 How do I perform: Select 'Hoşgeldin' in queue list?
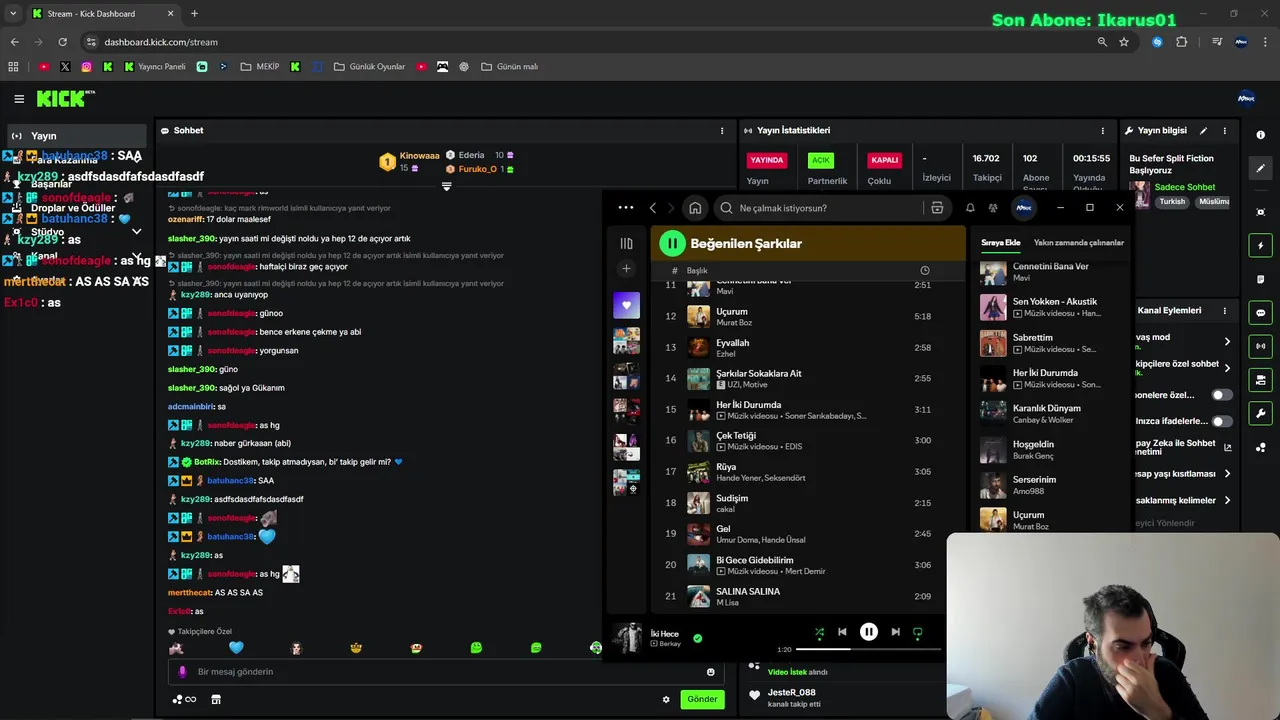pyautogui.click(x=1052, y=450)
